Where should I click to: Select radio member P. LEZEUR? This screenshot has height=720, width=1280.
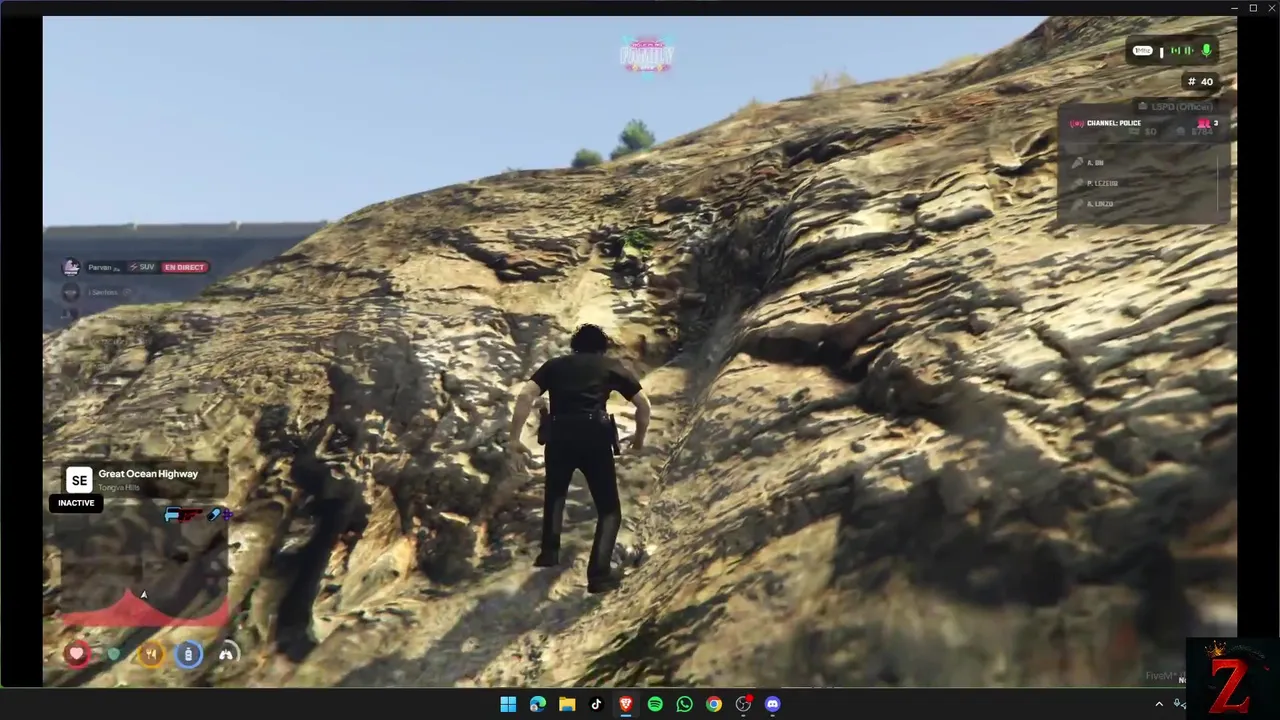[1140, 183]
